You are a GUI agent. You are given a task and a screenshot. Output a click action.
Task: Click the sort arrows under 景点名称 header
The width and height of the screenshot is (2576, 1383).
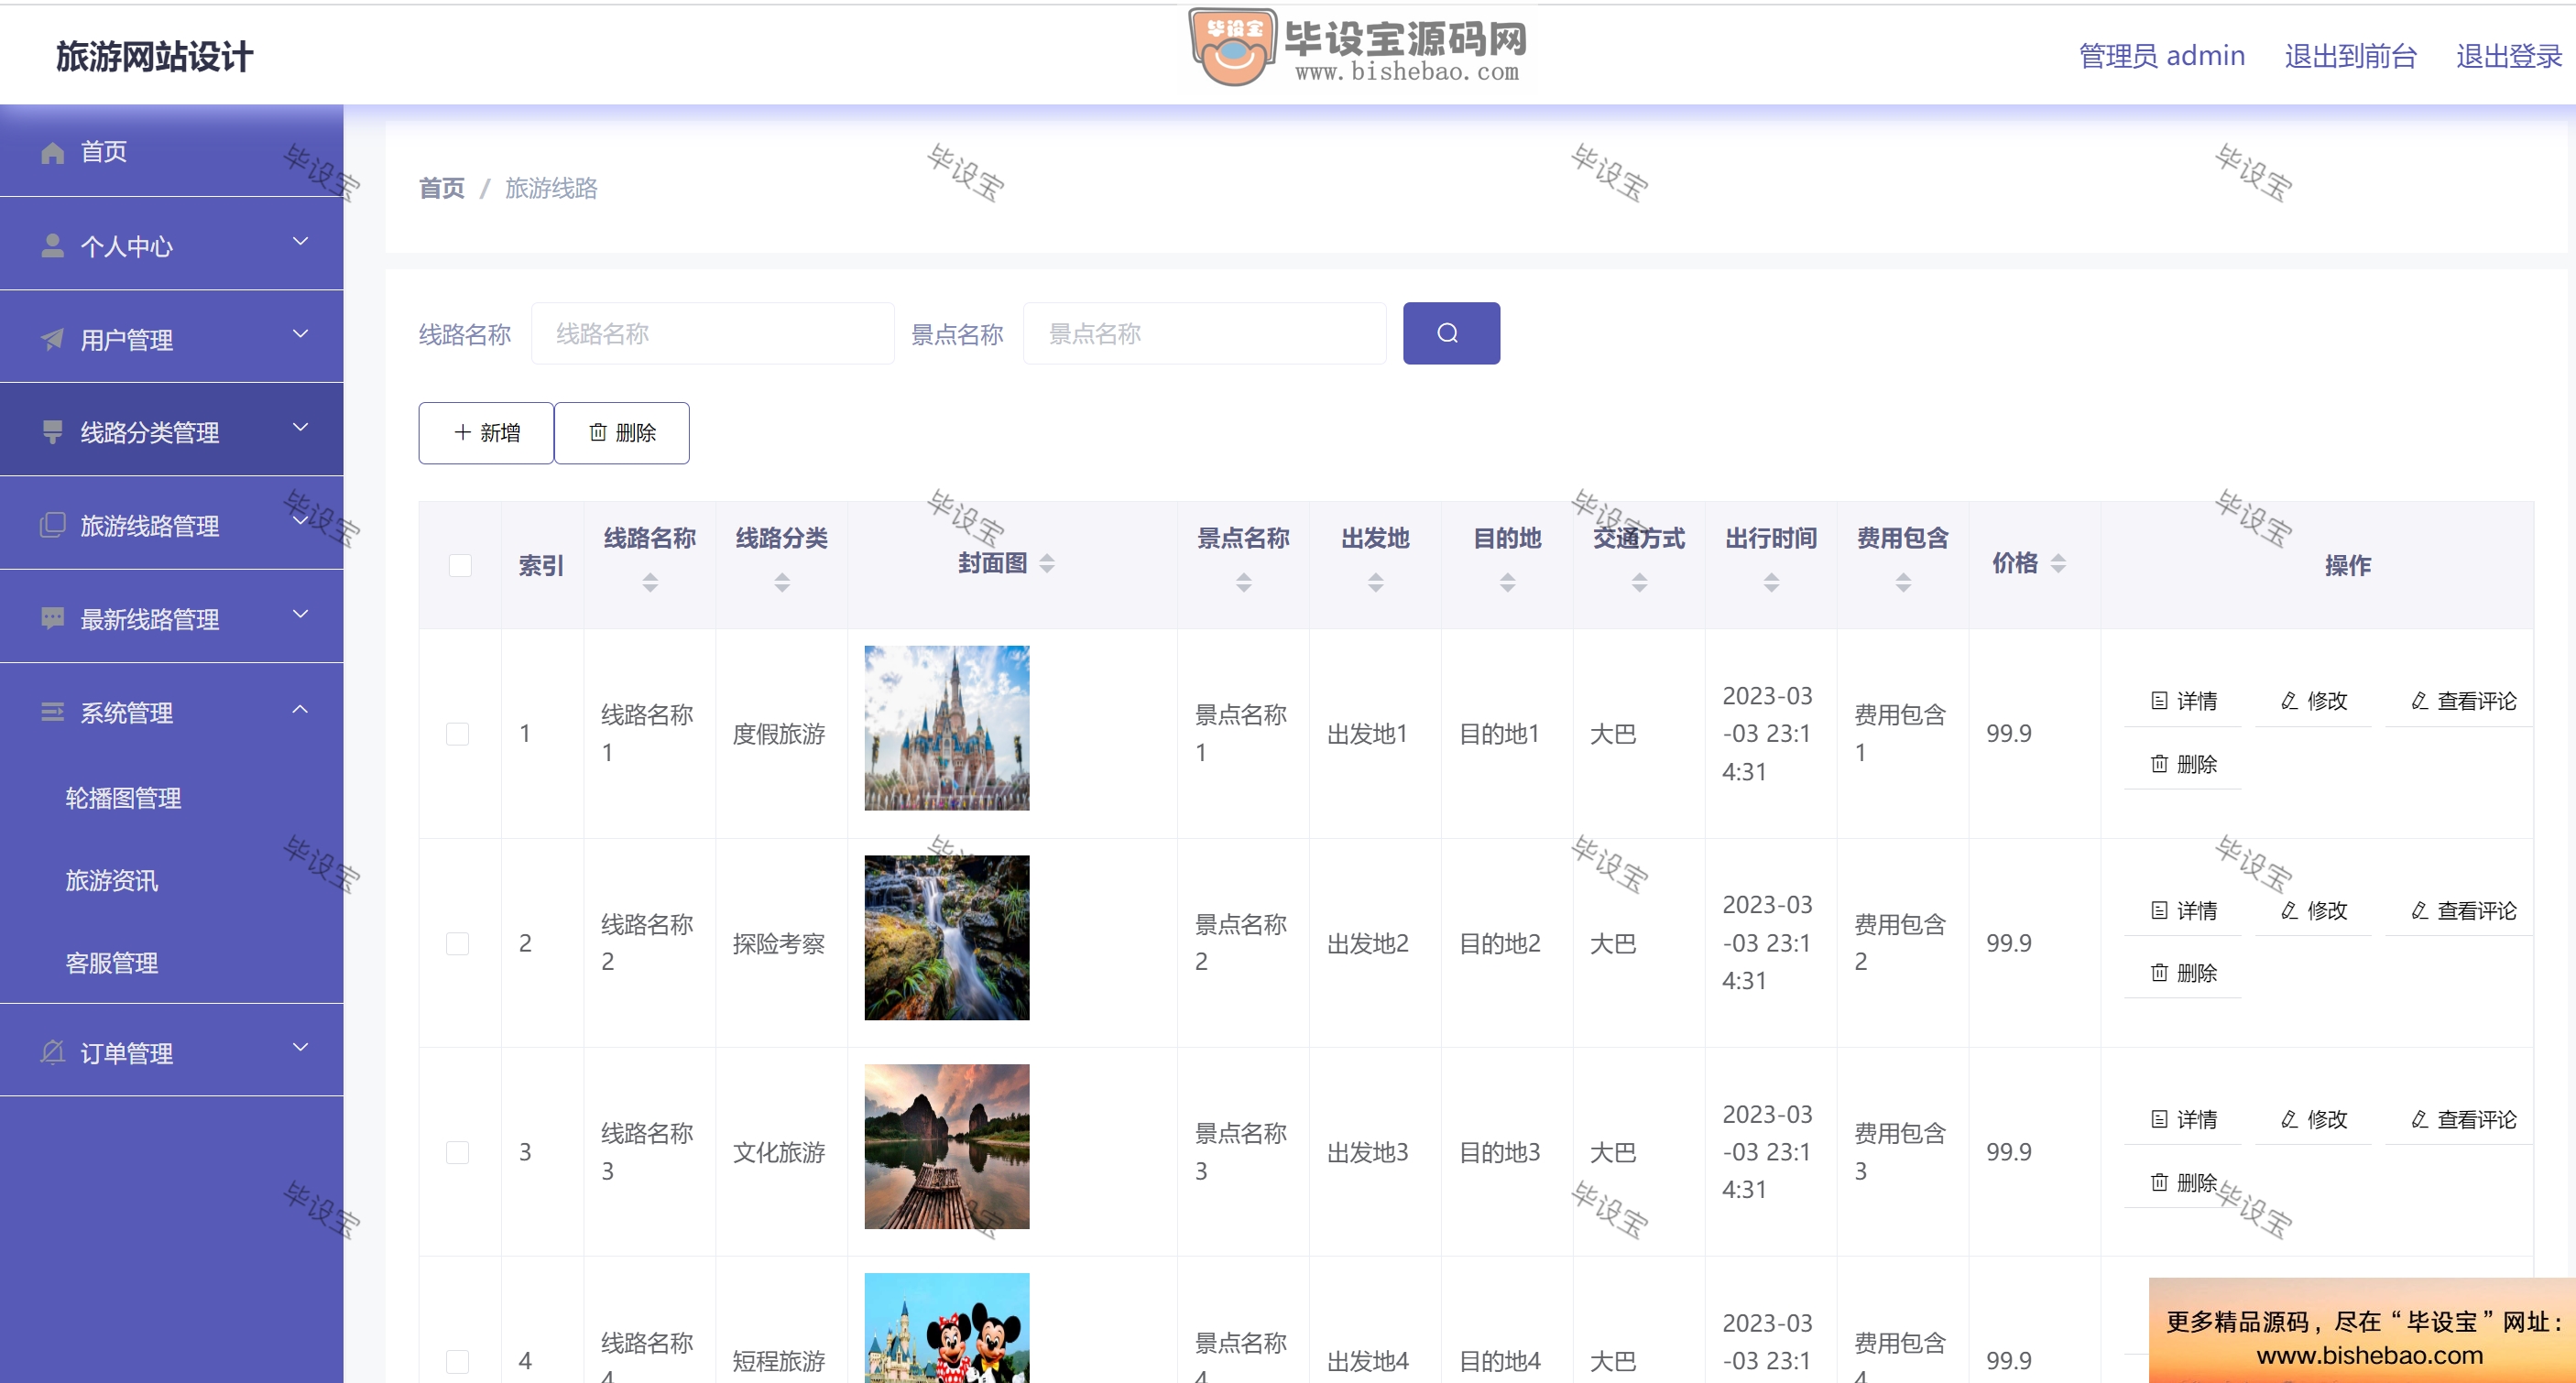(1244, 582)
